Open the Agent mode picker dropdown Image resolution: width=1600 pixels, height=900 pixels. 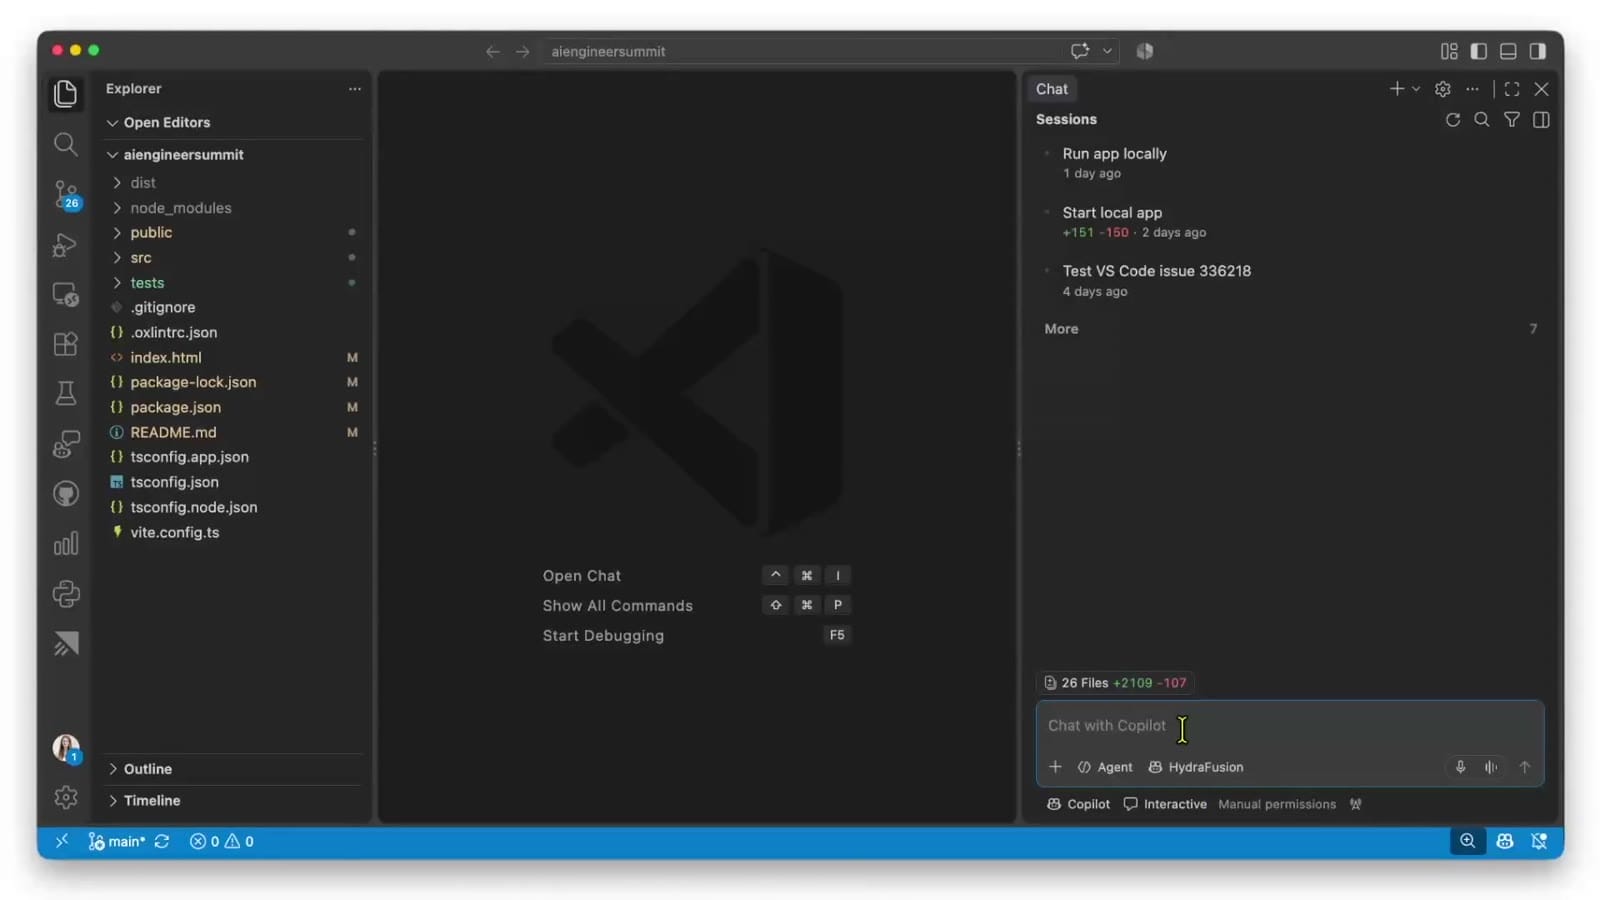pyautogui.click(x=1105, y=767)
